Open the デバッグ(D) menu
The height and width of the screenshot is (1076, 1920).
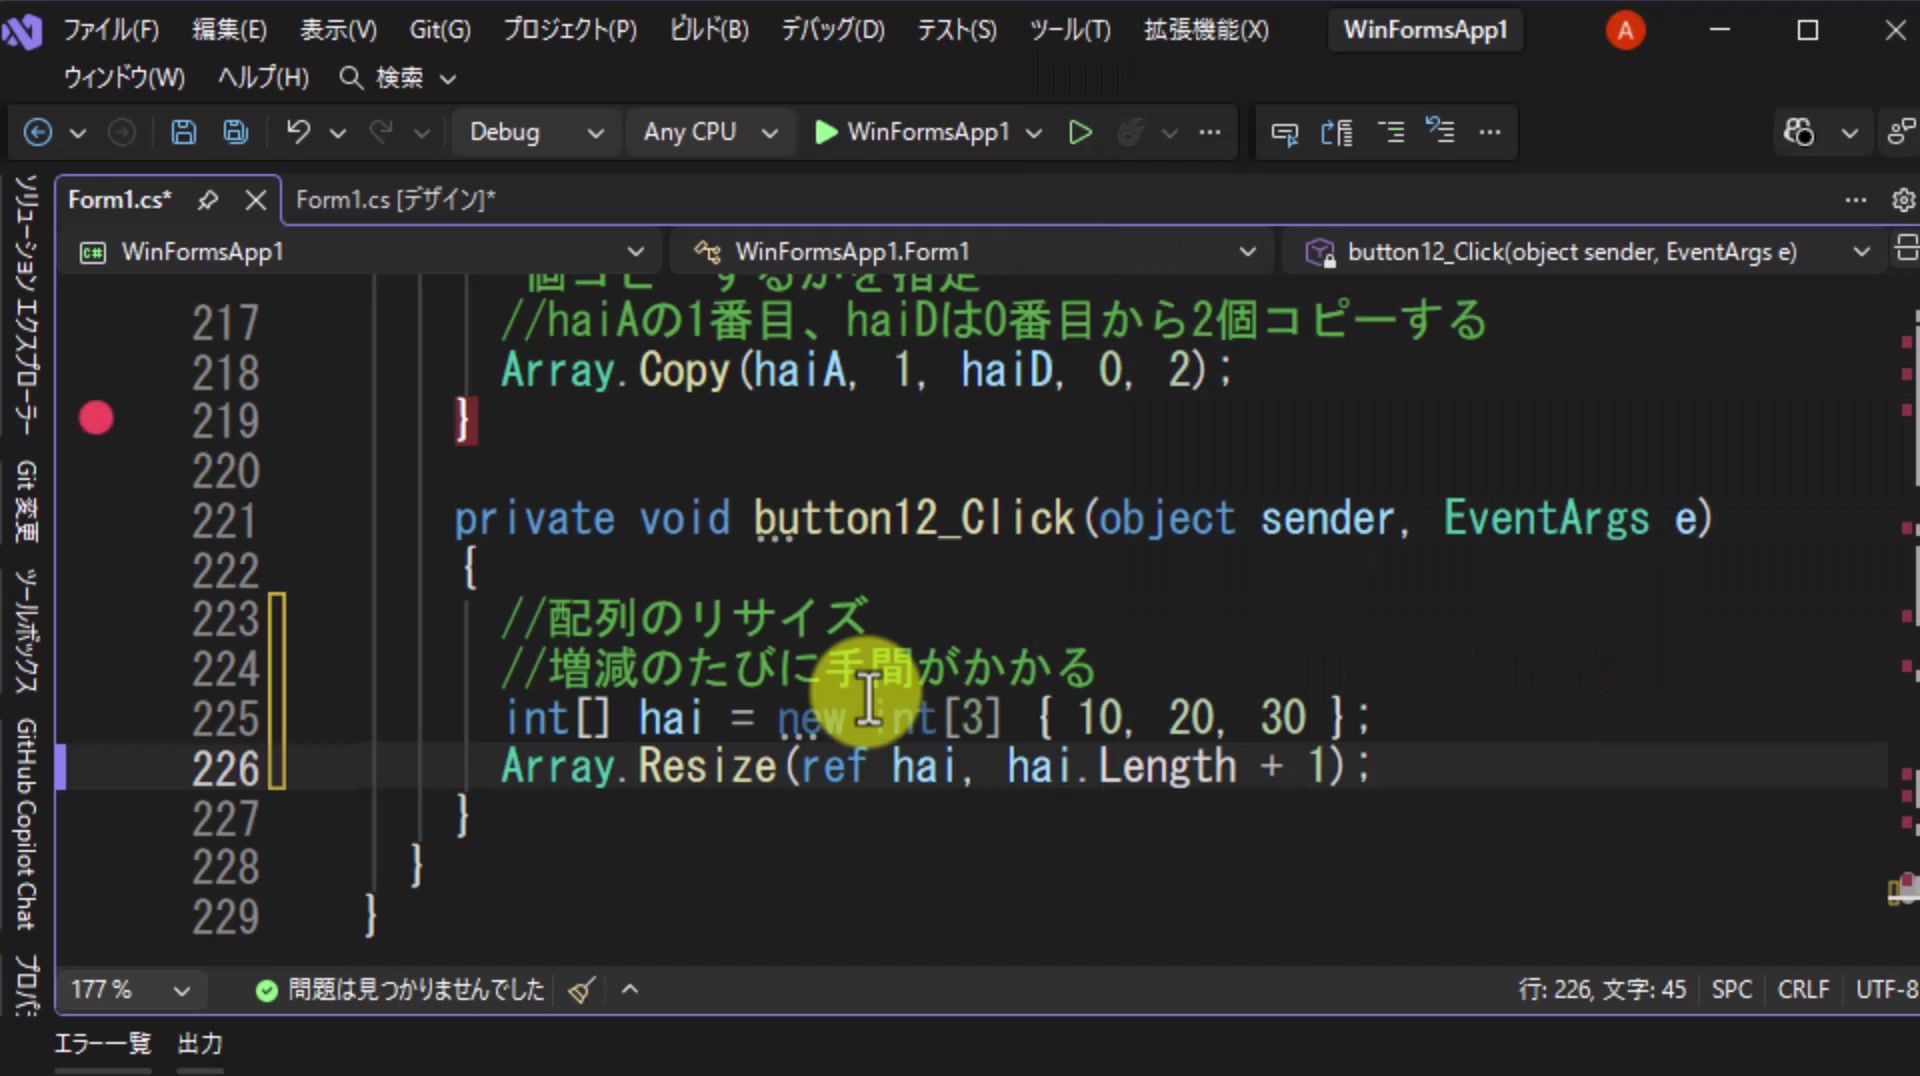pyautogui.click(x=833, y=30)
